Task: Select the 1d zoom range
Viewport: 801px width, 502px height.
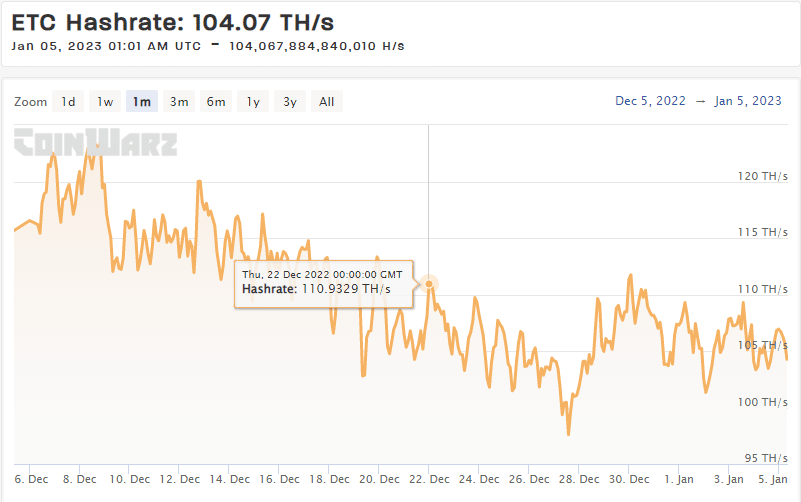Action: [68, 101]
